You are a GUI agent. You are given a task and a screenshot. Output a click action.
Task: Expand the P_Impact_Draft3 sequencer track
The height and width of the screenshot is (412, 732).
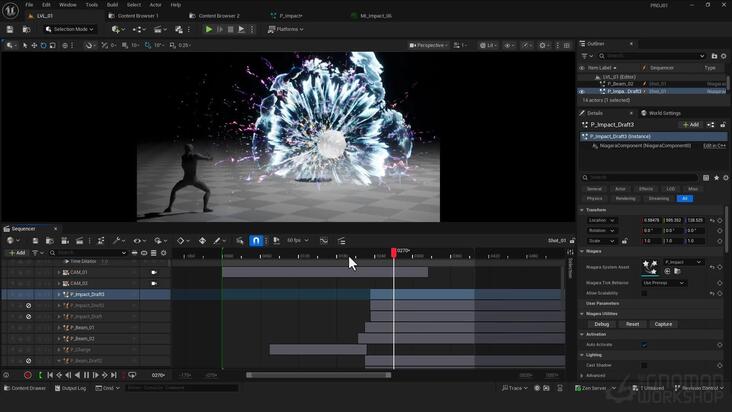(x=59, y=294)
